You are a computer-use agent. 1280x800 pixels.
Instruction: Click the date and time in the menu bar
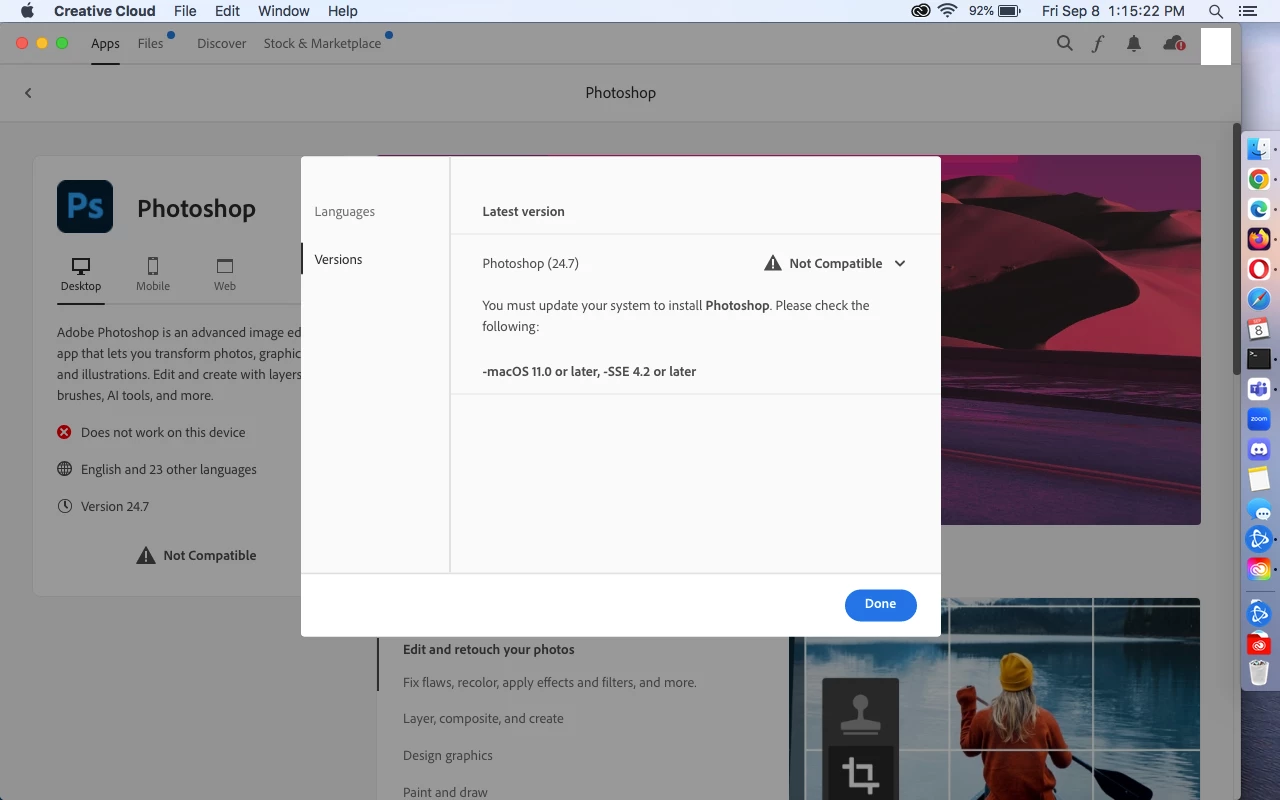tap(1113, 11)
